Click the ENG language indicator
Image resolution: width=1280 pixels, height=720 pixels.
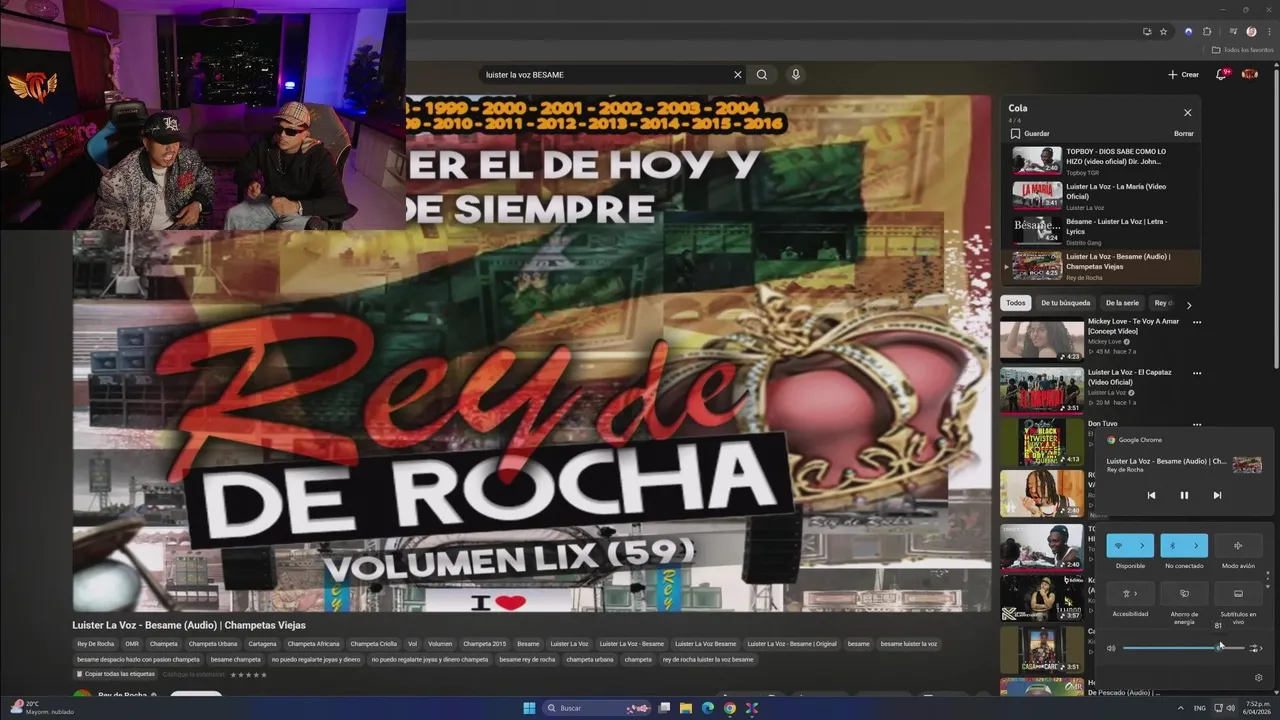click(x=1199, y=708)
